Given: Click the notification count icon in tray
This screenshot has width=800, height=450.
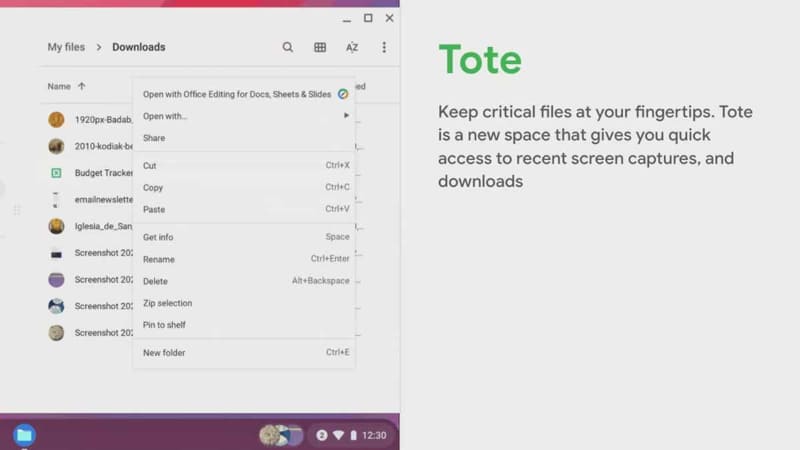Looking at the screenshot, I should [x=321, y=435].
